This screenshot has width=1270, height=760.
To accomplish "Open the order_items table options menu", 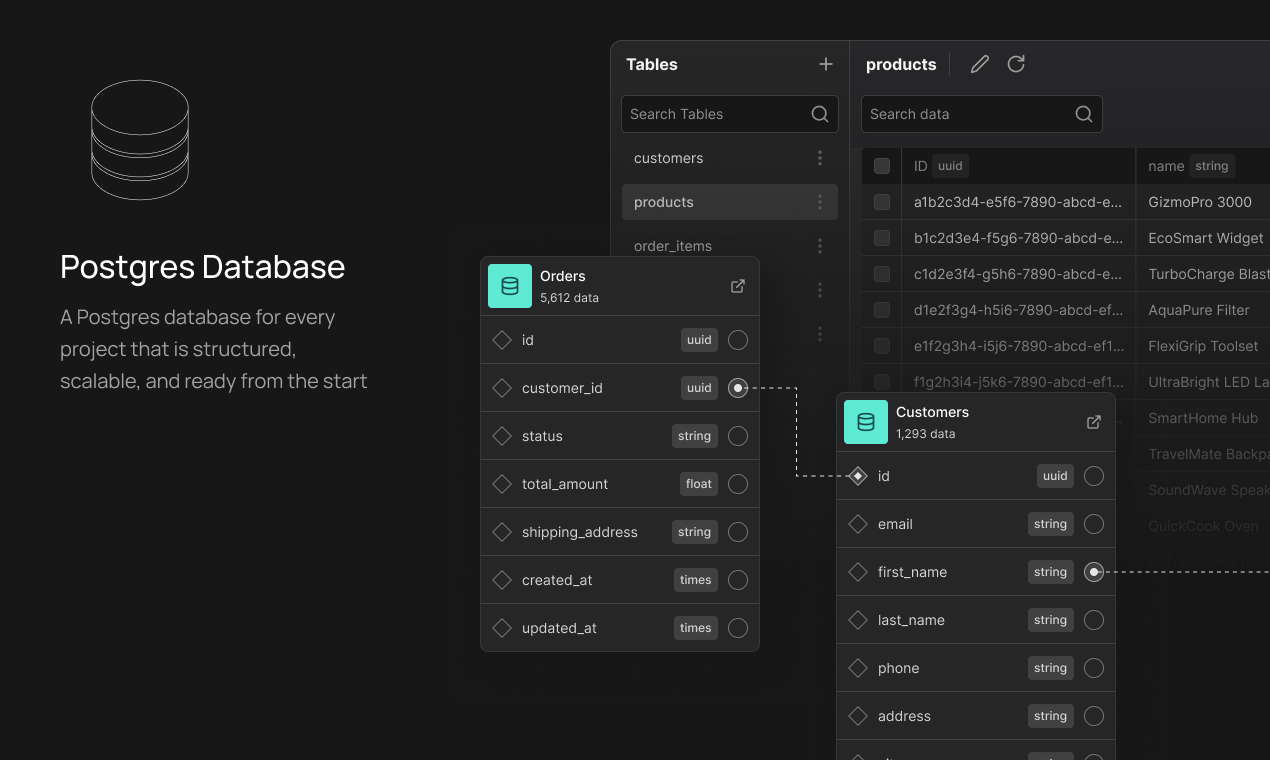I will [x=820, y=245].
